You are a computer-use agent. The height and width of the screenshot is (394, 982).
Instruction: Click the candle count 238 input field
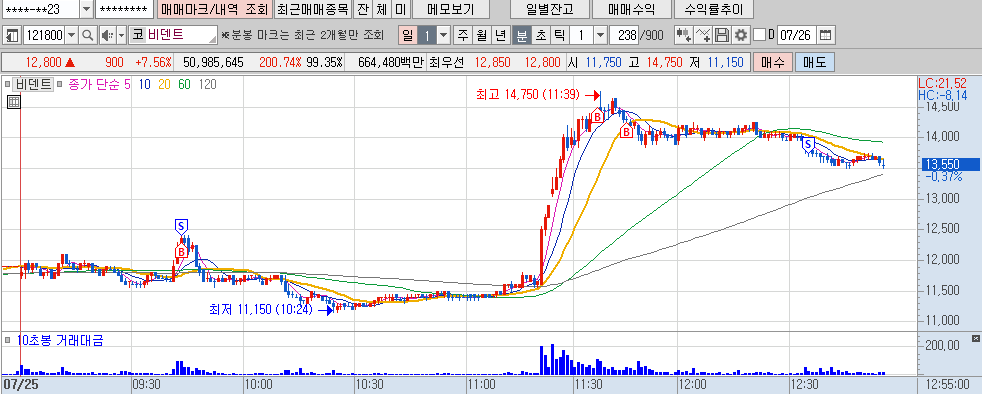pos(624,35)
